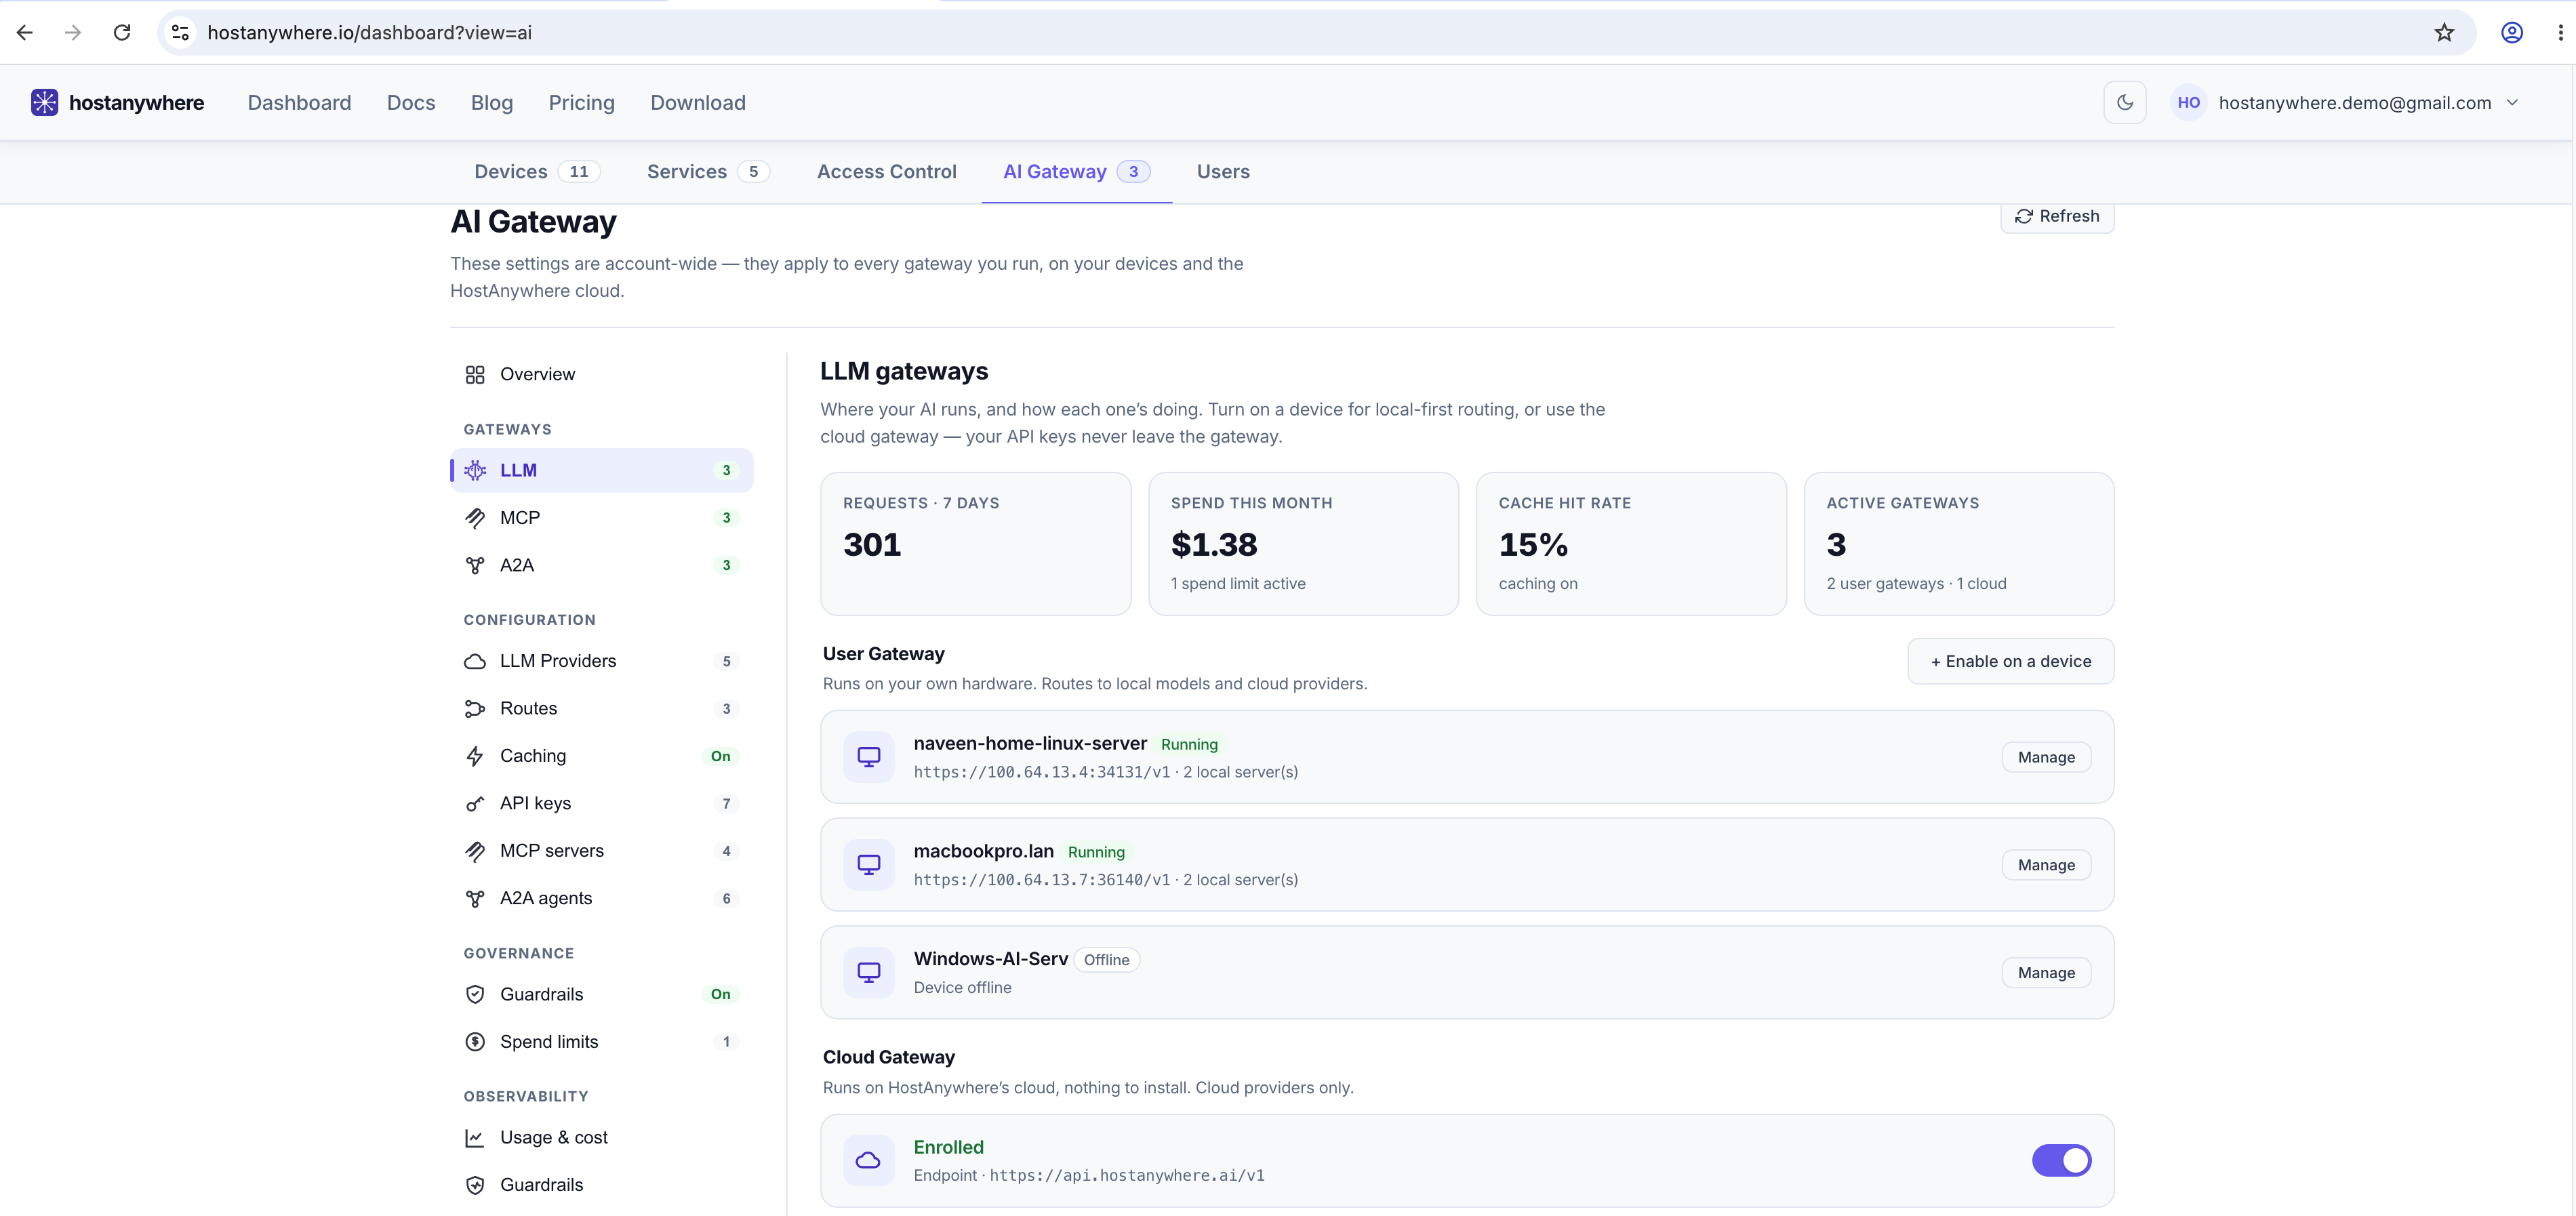2576x1216 pixels.
Task: Open the Requests 7 days card
Action: (976, 543)
